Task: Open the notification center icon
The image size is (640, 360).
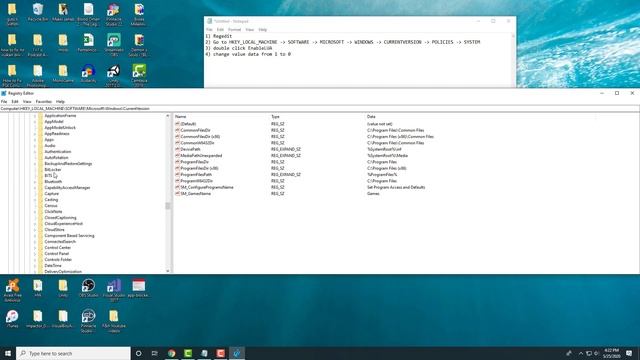Action: pos(629,353)
